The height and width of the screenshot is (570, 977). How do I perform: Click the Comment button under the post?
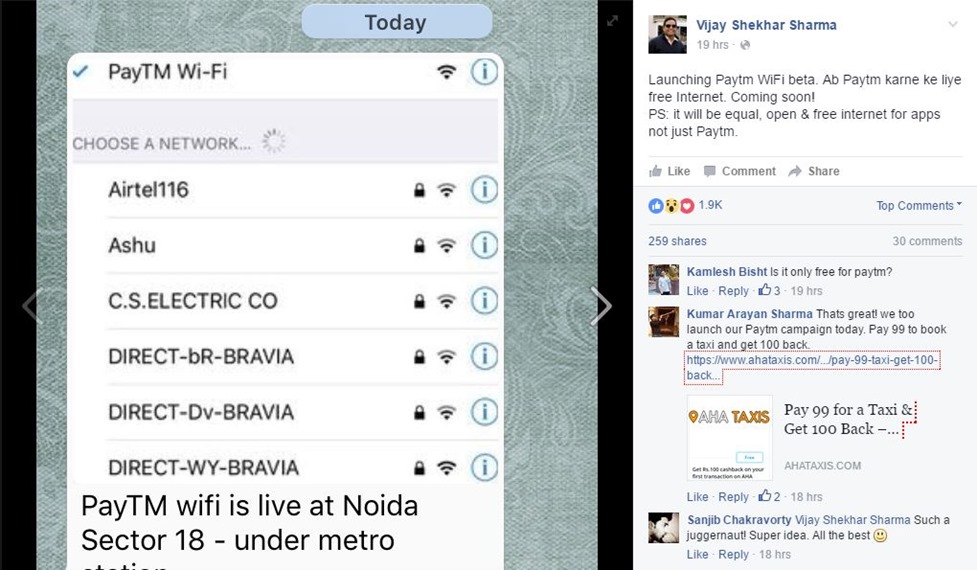(x=740, y=171)
